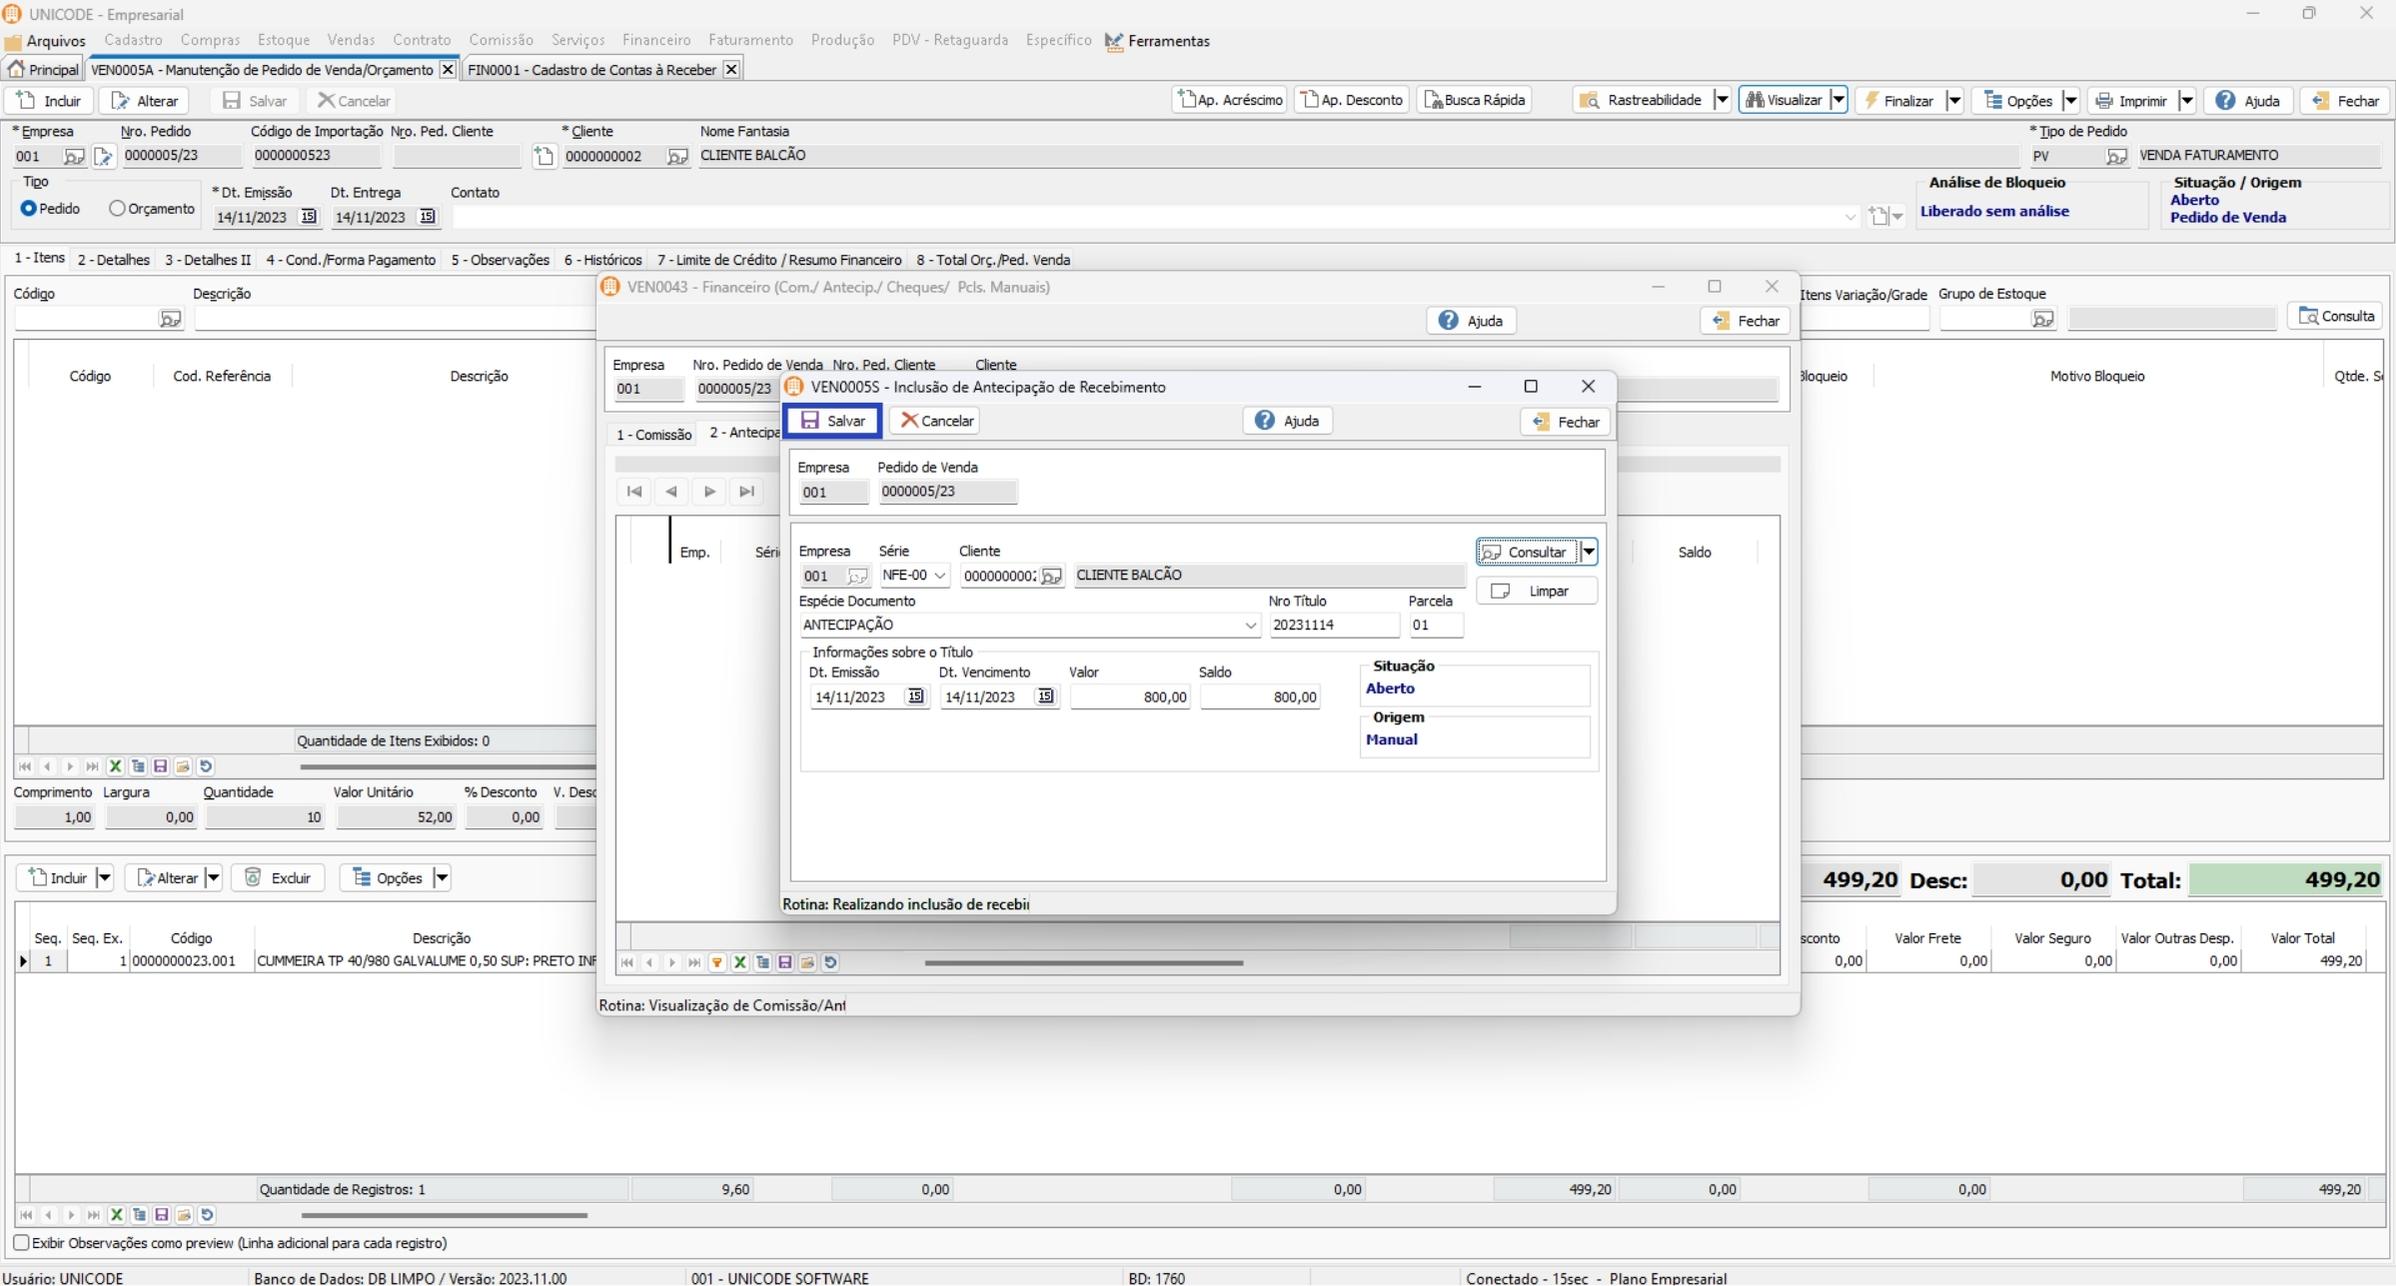Image resolution: width=2396 pixels, height=1286 pixels.
Task: Expand the Espécie Documento dropdown
Action: tap(1249, 625)
